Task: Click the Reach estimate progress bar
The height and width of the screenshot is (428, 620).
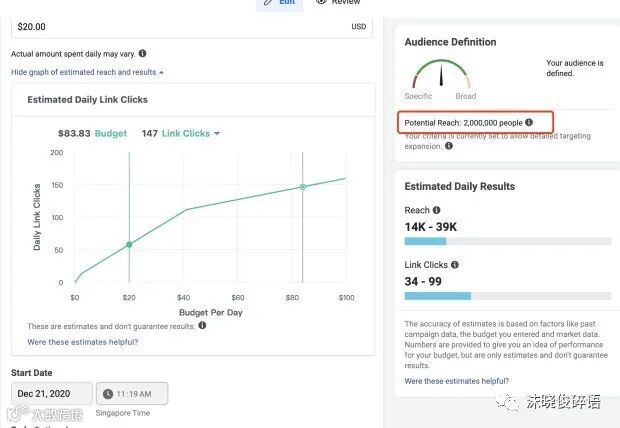Action: click(507, 241)
